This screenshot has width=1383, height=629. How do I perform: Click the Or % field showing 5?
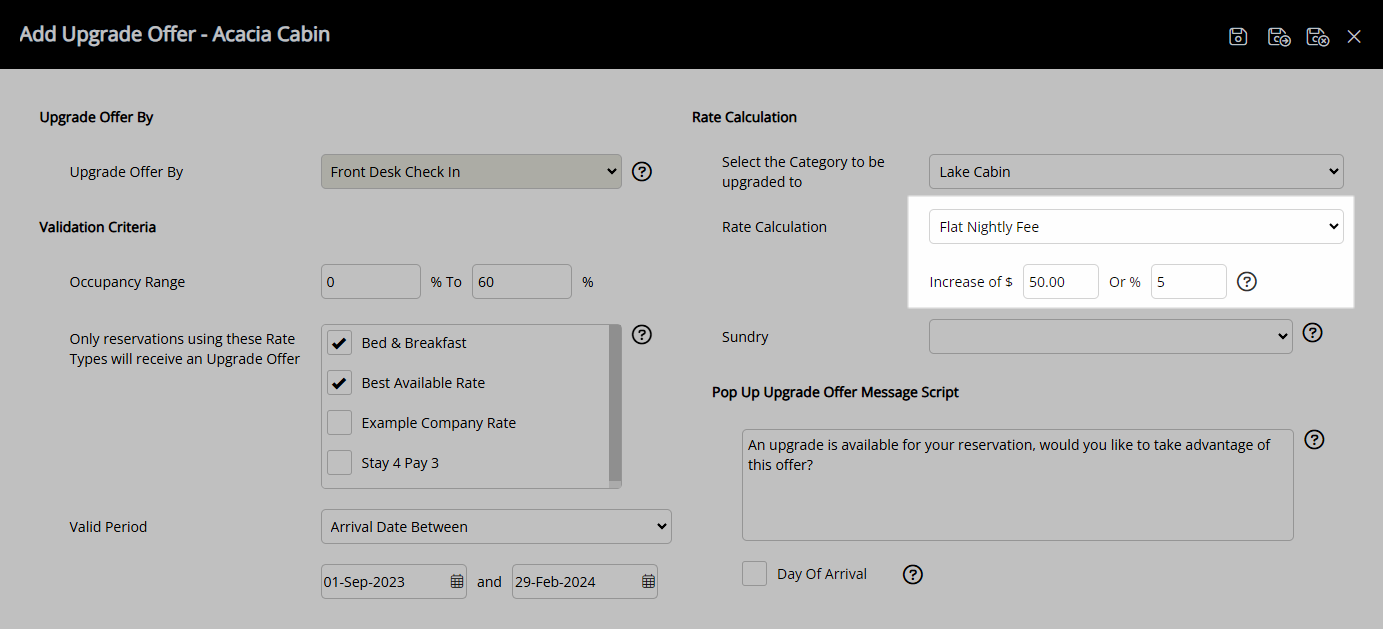tap(1189, 281)
